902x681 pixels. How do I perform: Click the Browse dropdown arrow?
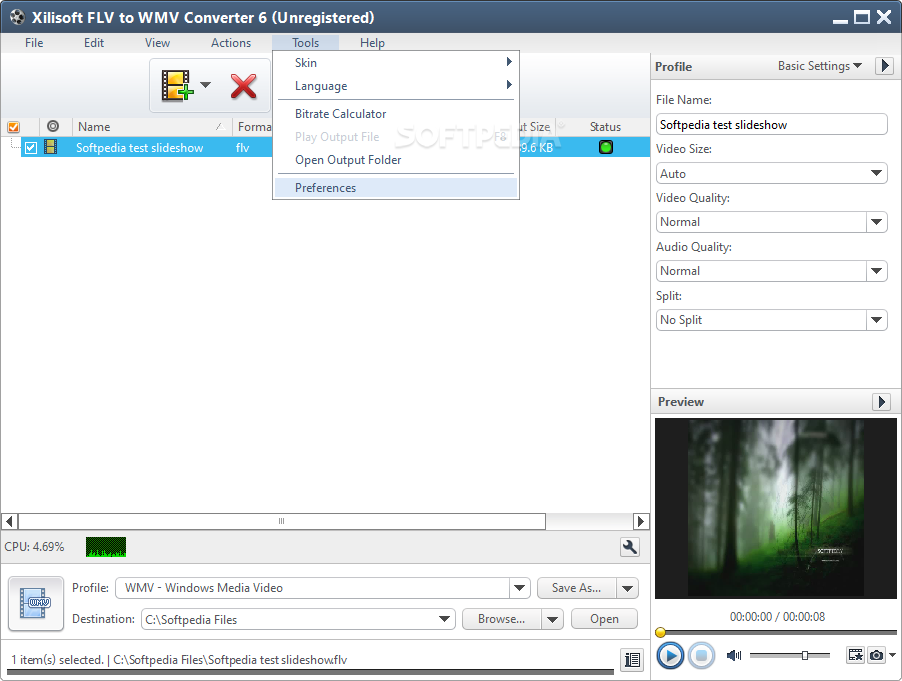(x=552, y=619)
